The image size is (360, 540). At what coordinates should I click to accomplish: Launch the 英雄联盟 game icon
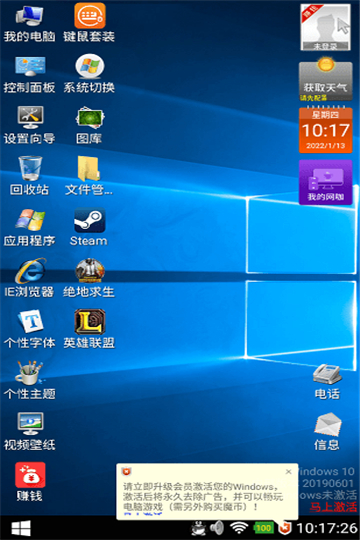[89, 329]
